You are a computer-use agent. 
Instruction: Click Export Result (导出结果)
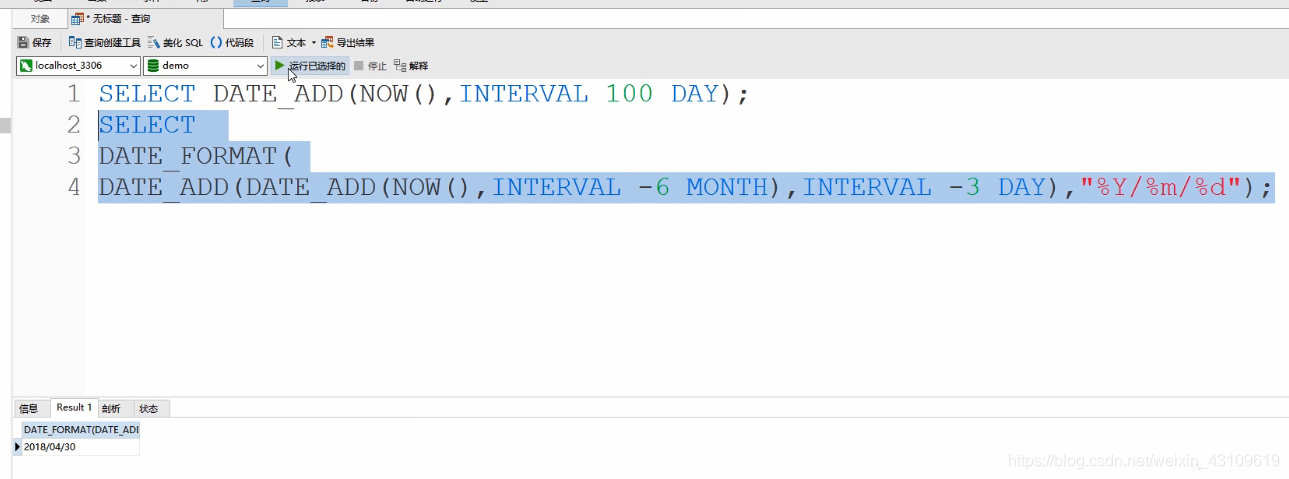[x=348, y=42]
